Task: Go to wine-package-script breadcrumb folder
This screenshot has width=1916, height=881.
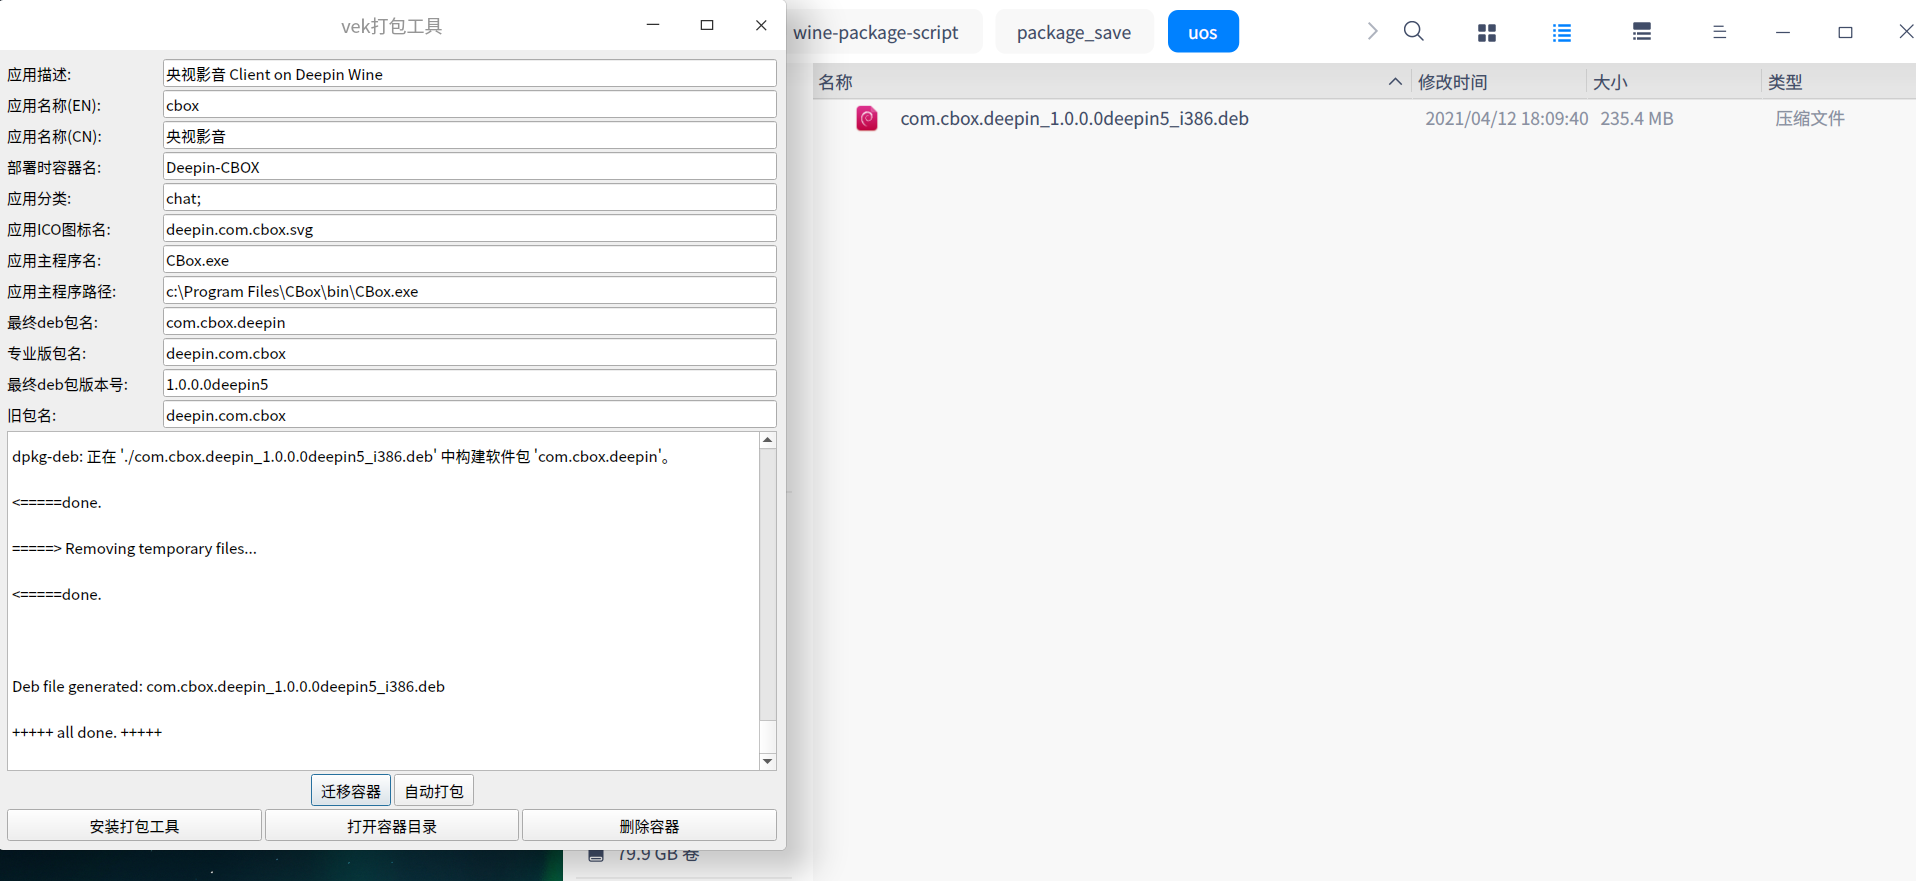Action: 876,32
